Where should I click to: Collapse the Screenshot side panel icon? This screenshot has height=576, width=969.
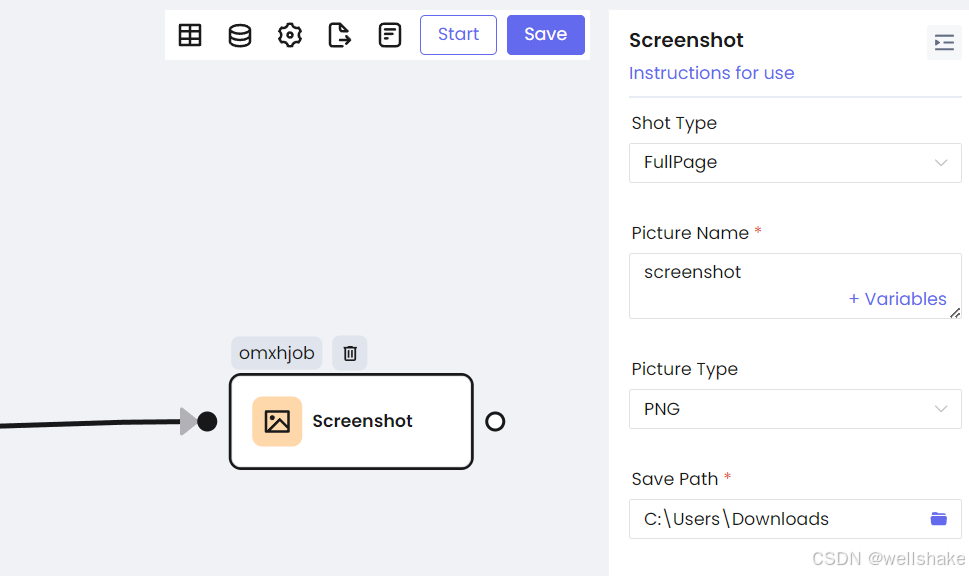pos(944,43)
